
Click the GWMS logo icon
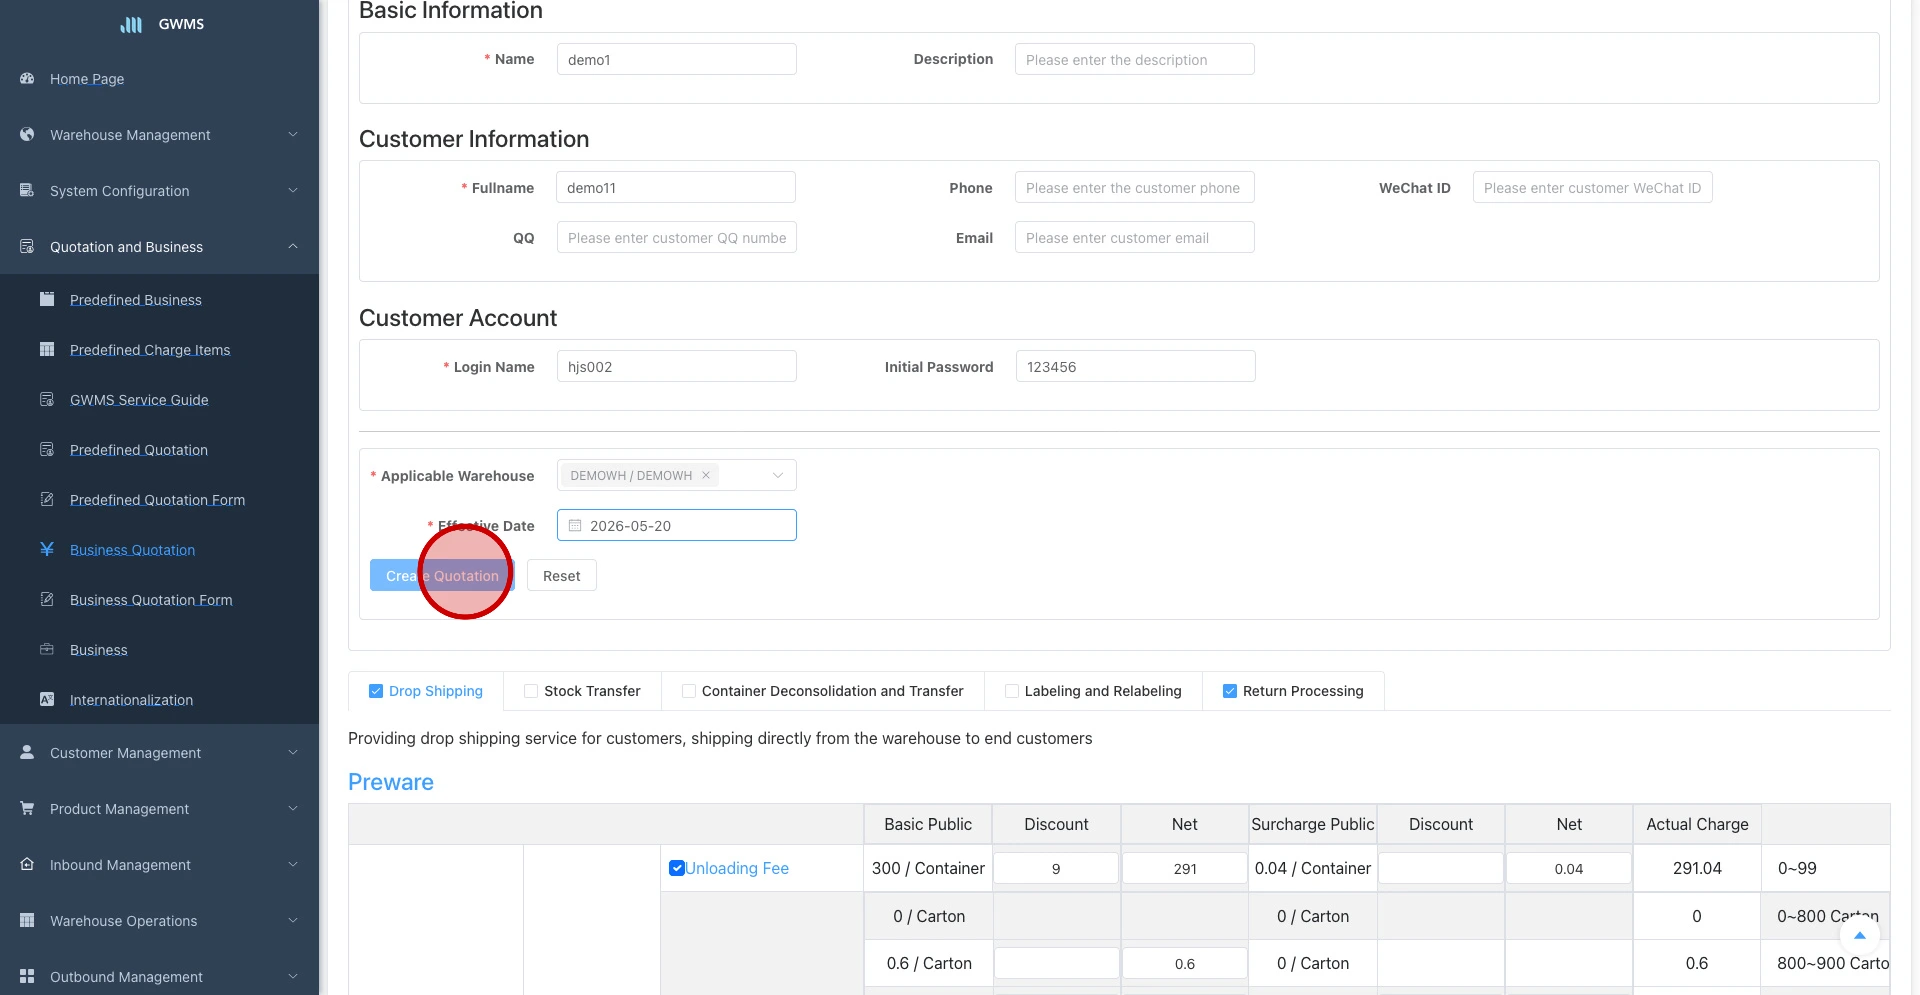pyautogui.click(x=131, y=24)
